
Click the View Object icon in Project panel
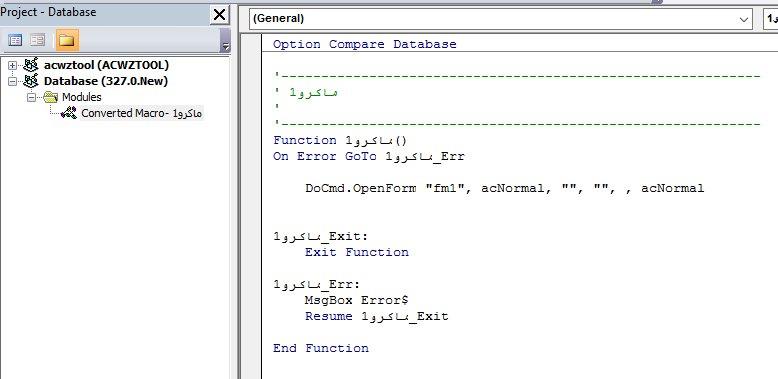37,40
